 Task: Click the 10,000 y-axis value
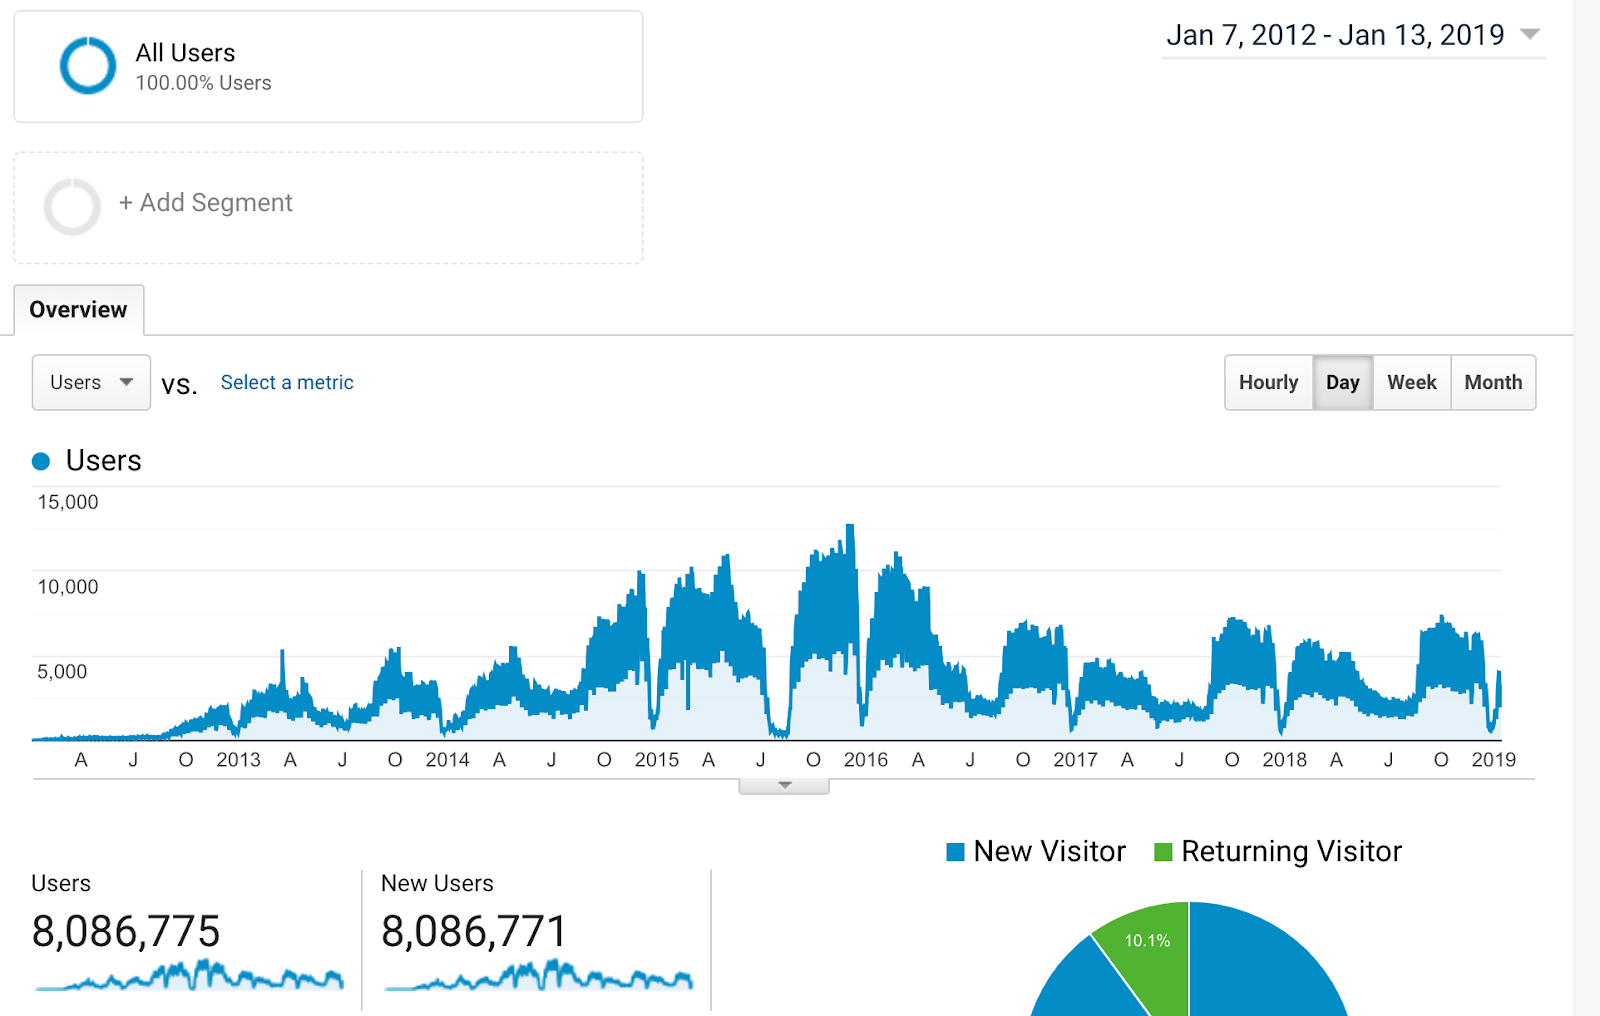tap(68, 587)
